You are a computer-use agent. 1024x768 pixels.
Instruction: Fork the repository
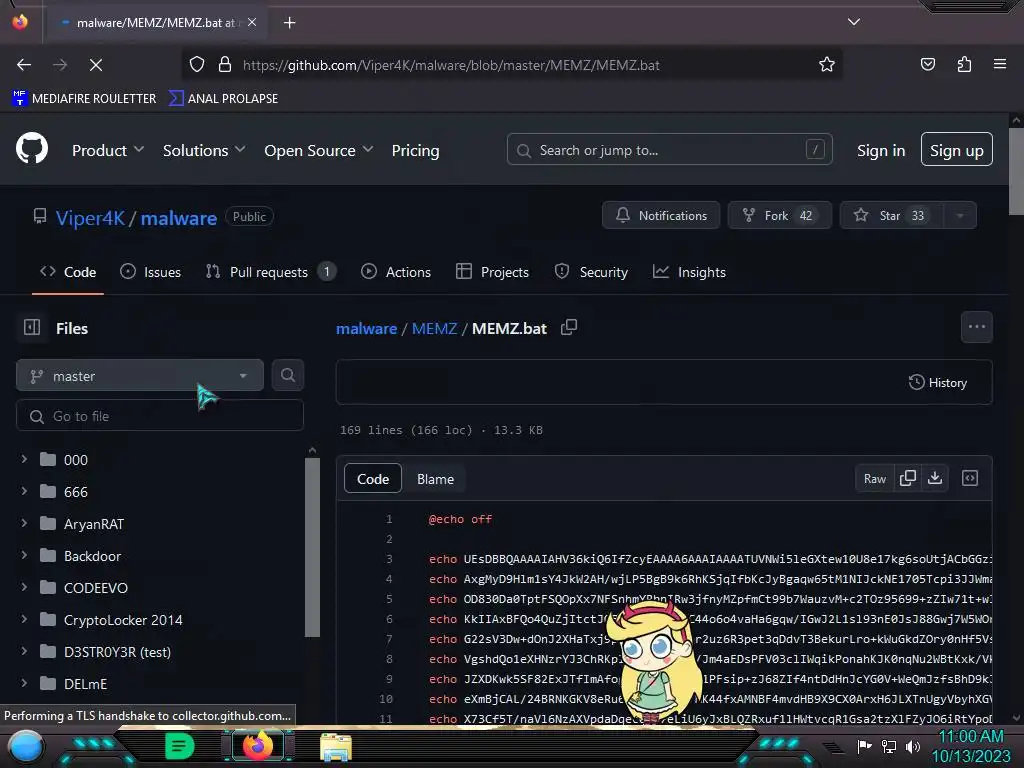780,215
